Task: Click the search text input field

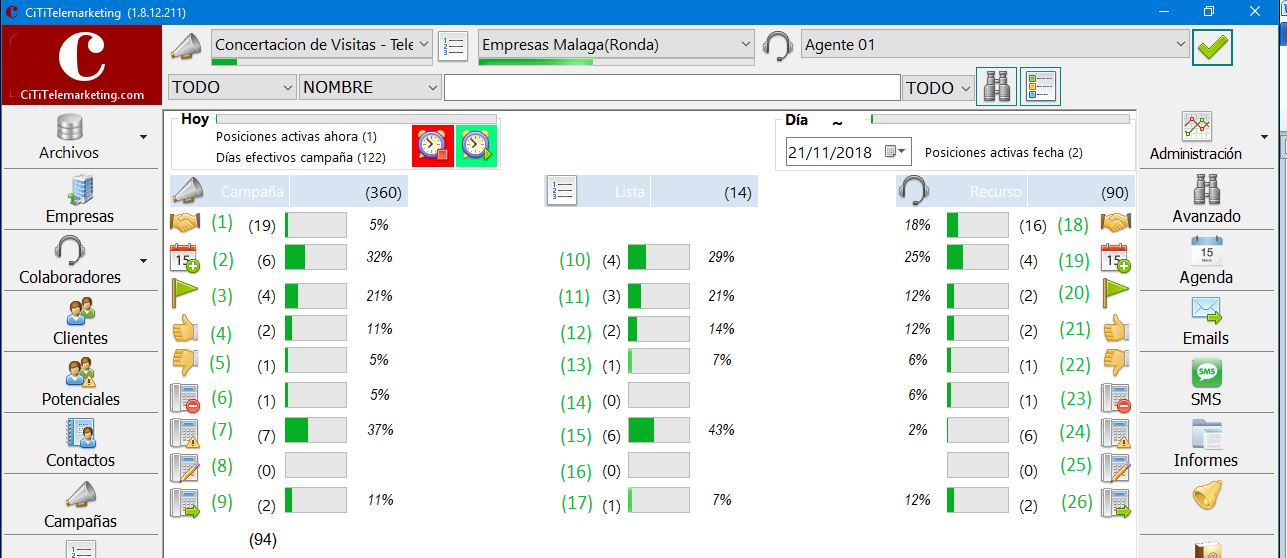Action: point(673,88)
